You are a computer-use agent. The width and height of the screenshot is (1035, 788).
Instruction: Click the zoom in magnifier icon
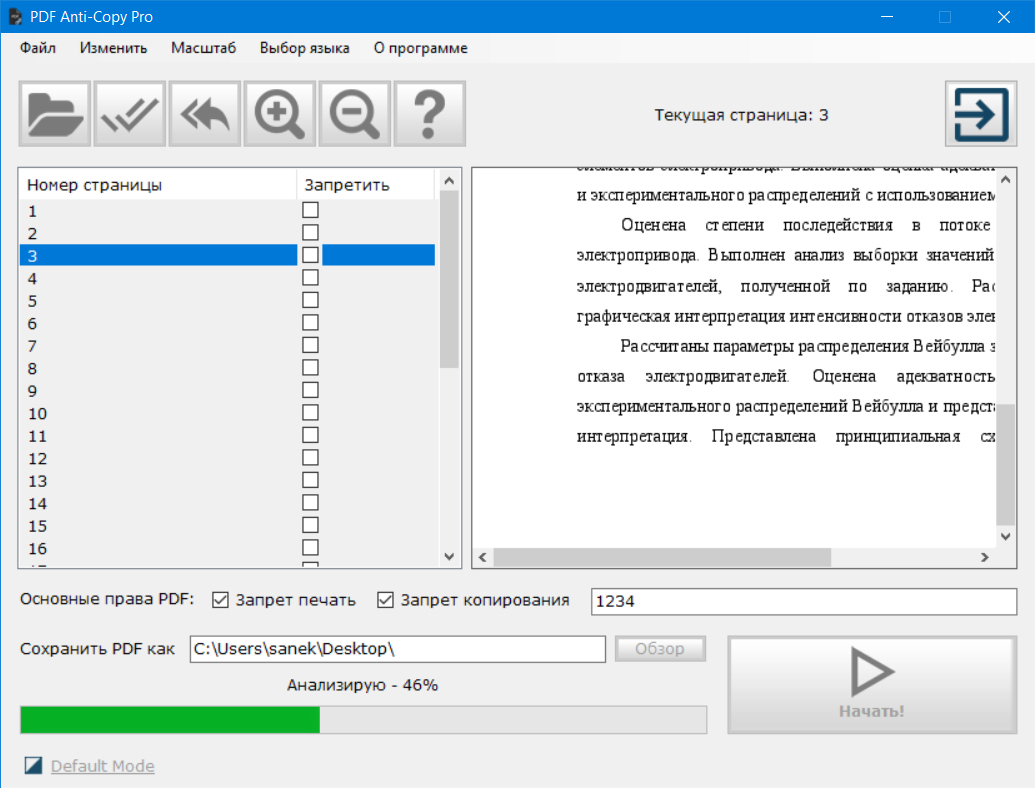(280, 115)
